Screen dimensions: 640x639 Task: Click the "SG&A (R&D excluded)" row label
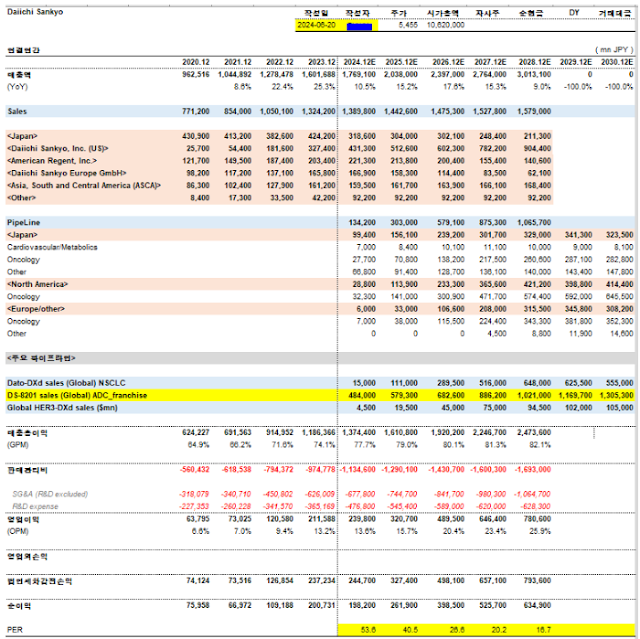click(50, 494)
